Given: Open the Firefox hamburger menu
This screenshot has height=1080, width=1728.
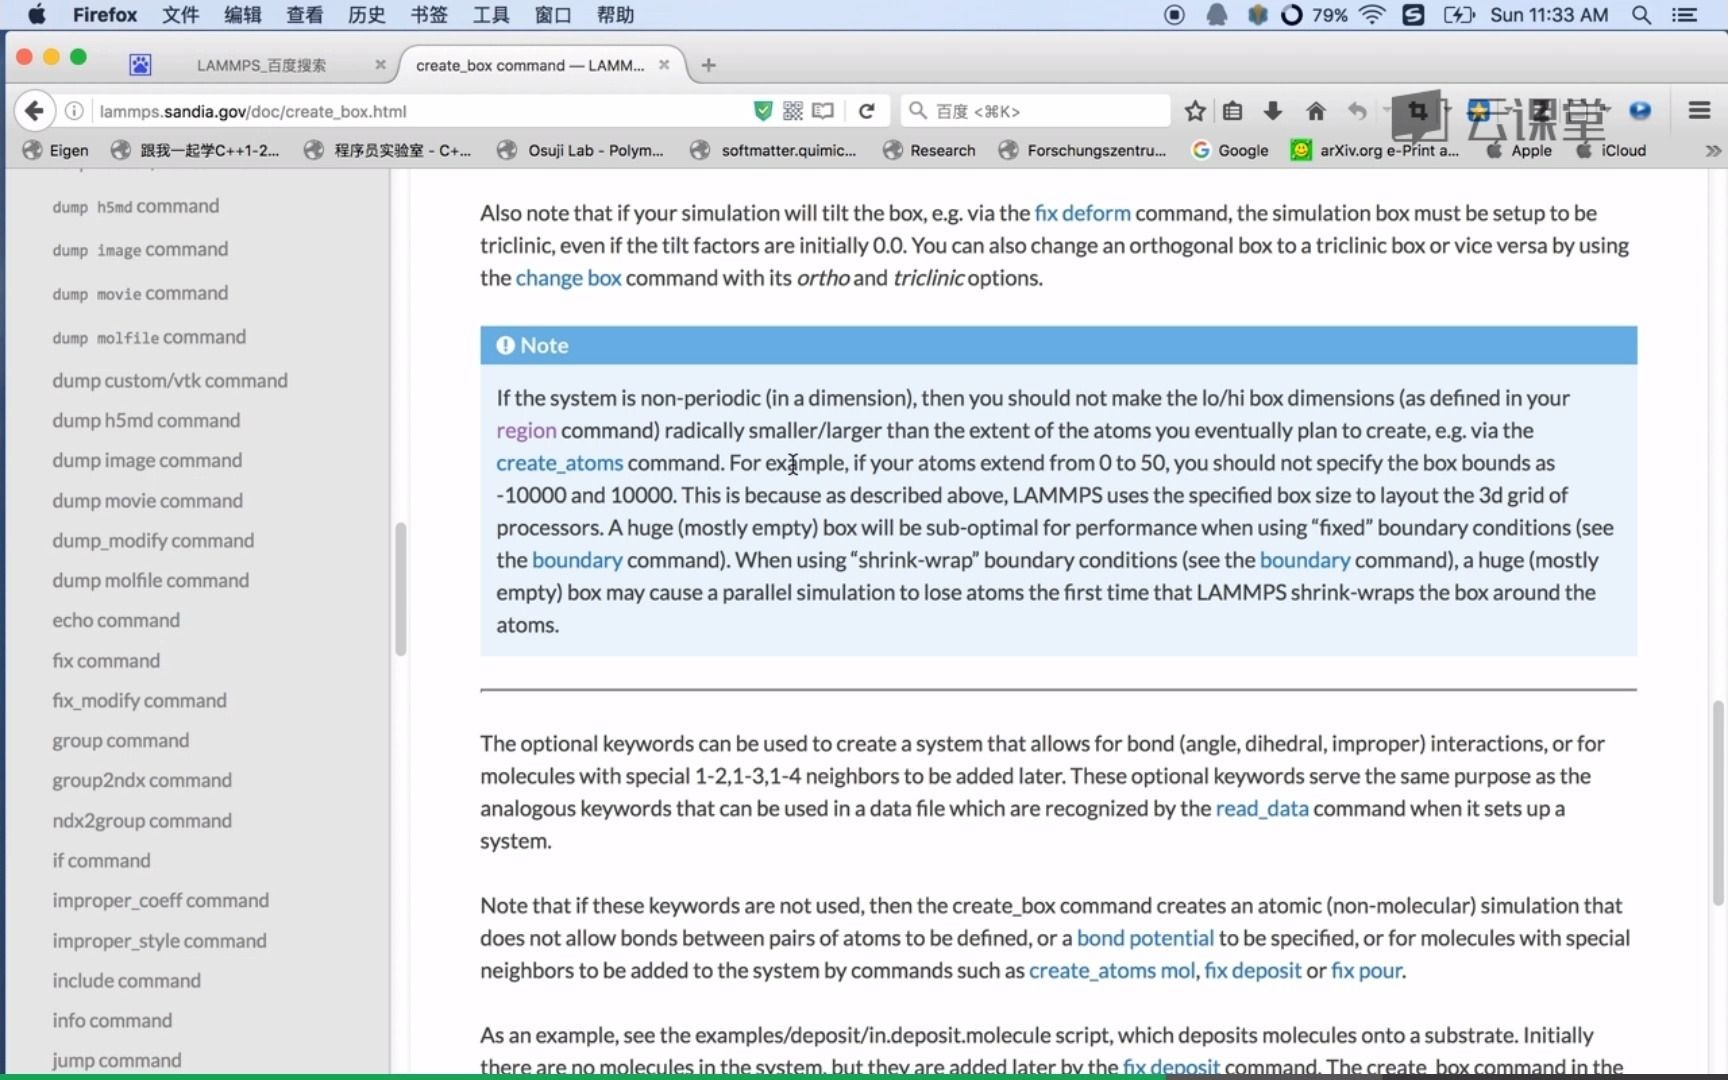Looking at the screenshot, I should (x=1699, y=111).
